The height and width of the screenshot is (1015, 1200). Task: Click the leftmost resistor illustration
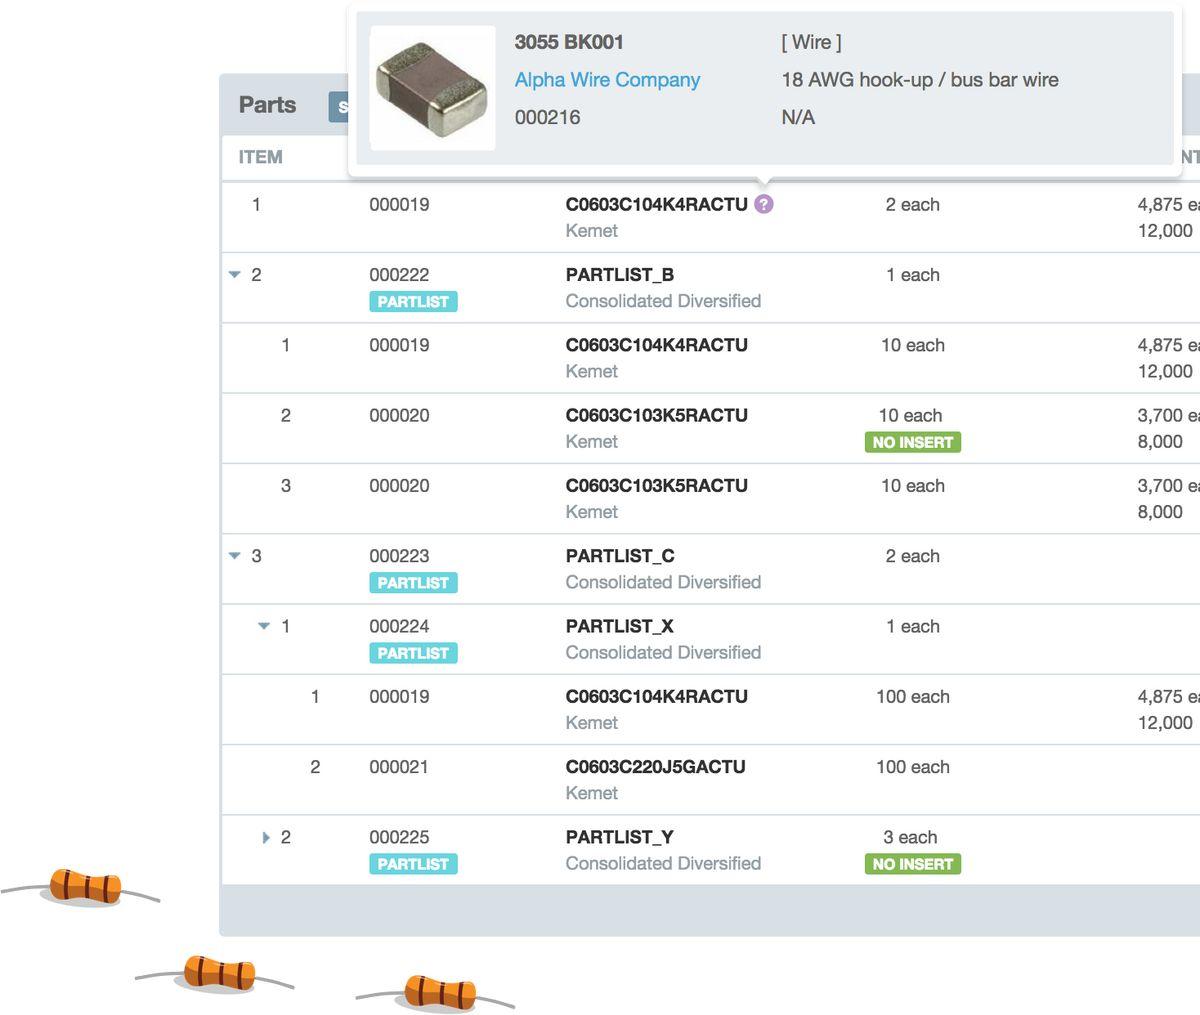pyautogui.click(x=84, y=887)
